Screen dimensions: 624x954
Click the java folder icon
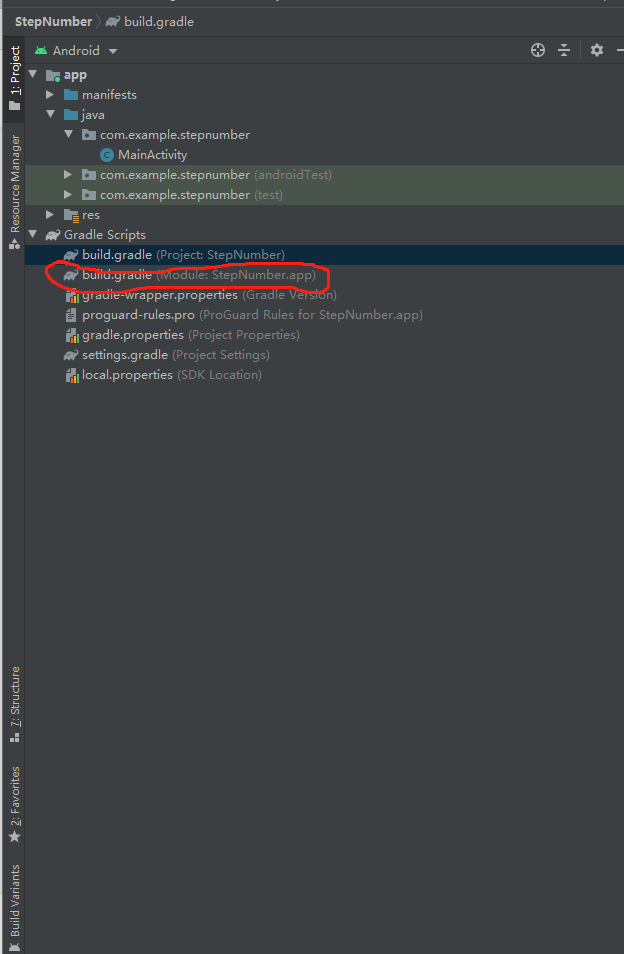tap(71, 114)
